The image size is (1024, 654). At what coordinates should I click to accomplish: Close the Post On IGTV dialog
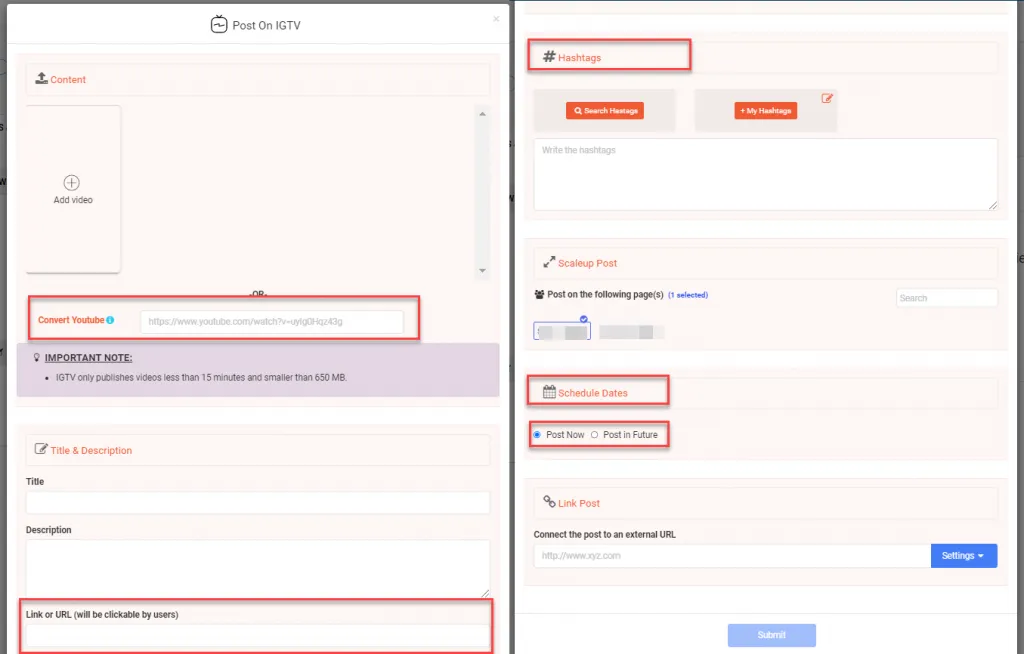tap(497, 18)
